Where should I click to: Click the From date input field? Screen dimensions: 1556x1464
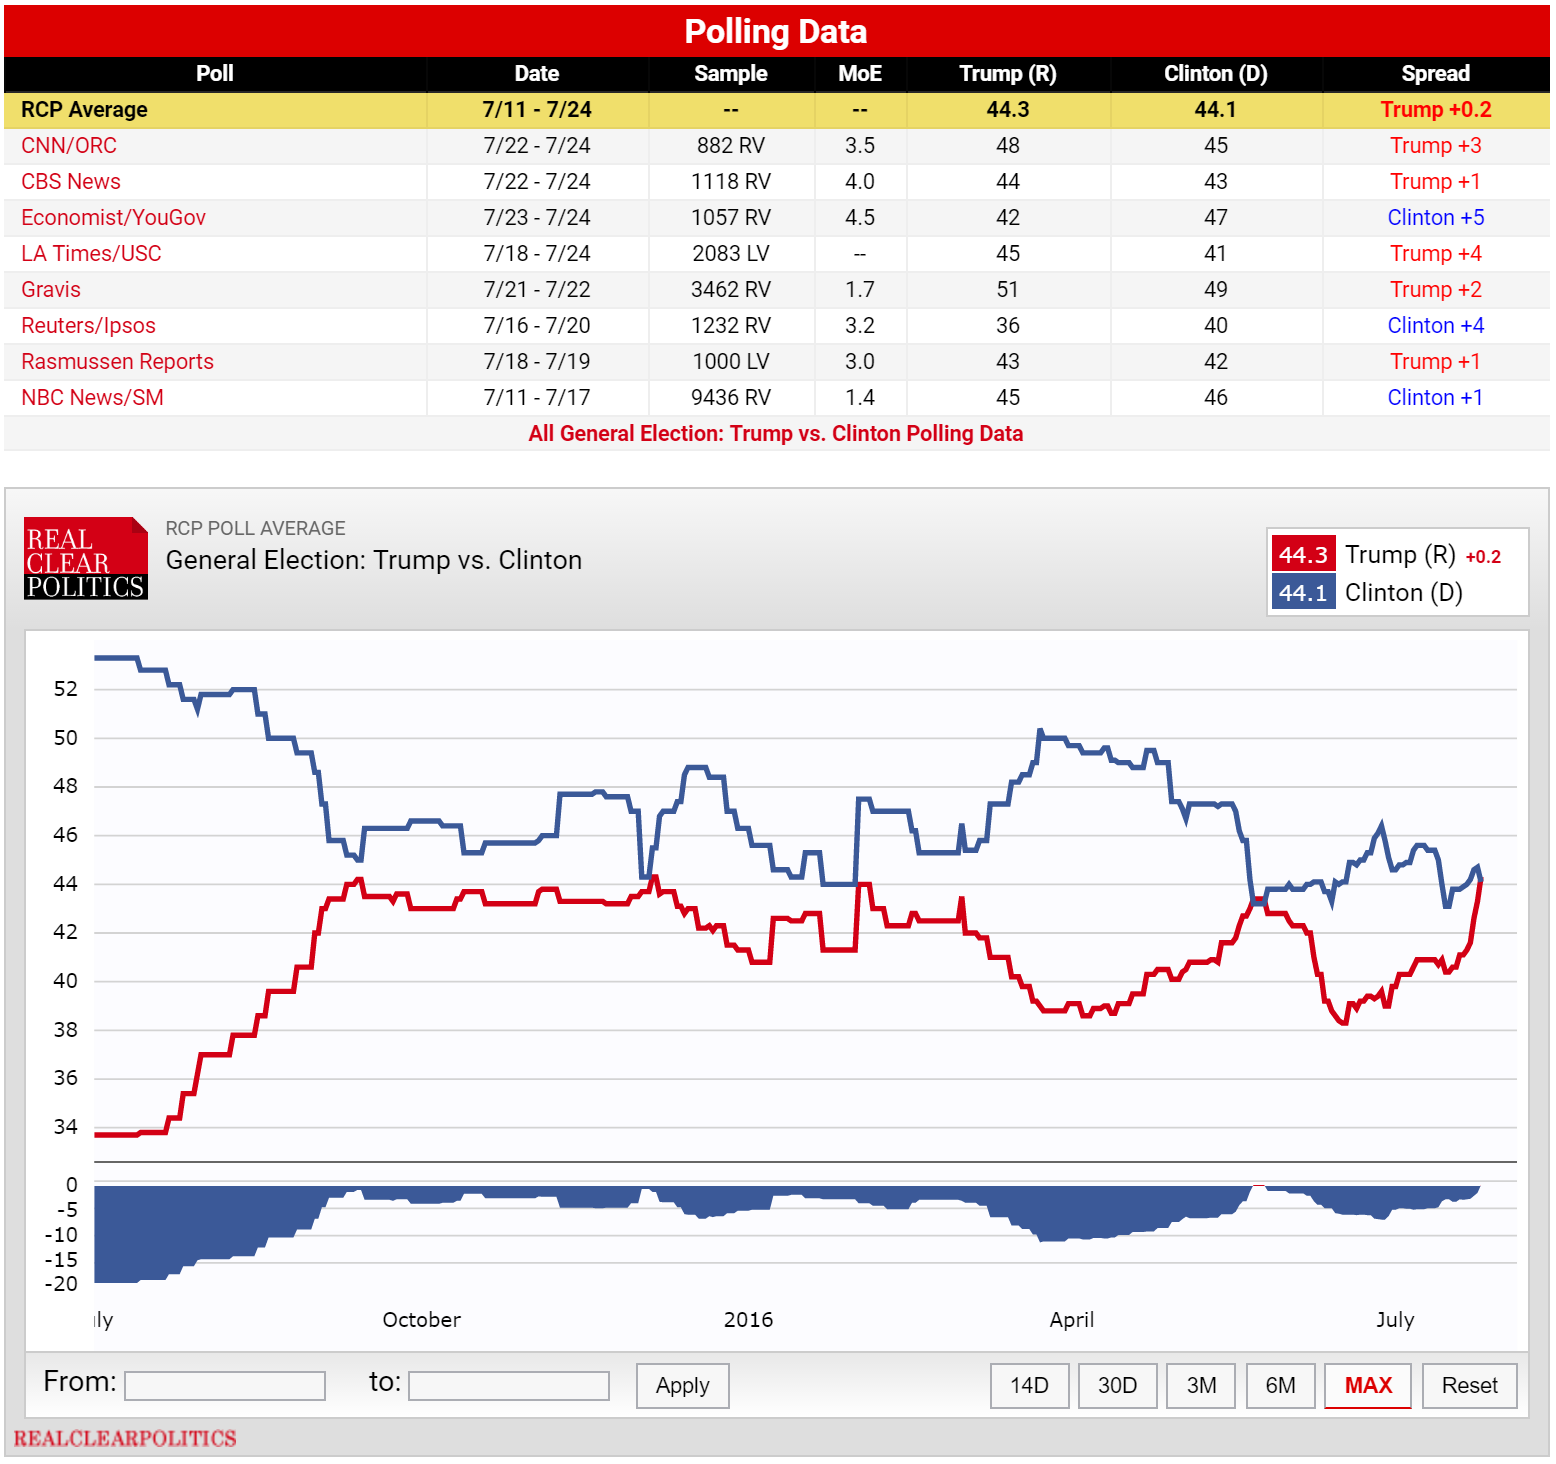[225, 1386]
